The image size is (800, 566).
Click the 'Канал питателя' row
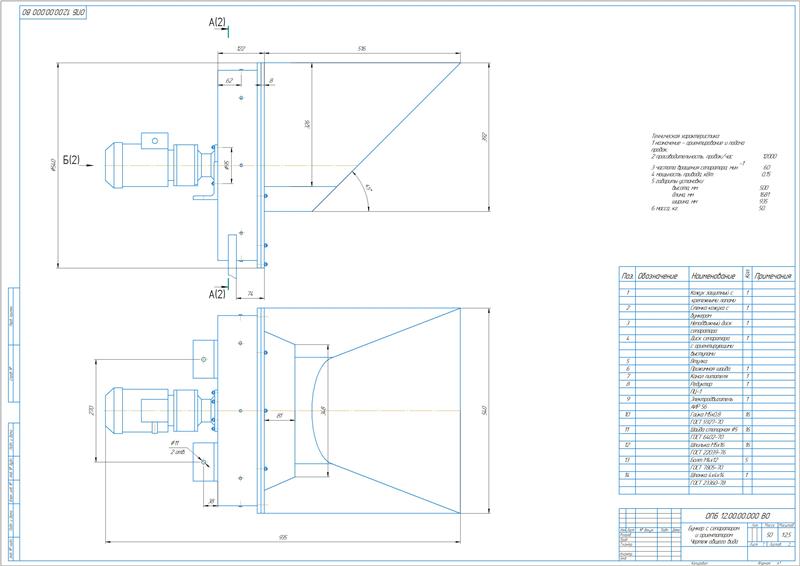(709, 376)
